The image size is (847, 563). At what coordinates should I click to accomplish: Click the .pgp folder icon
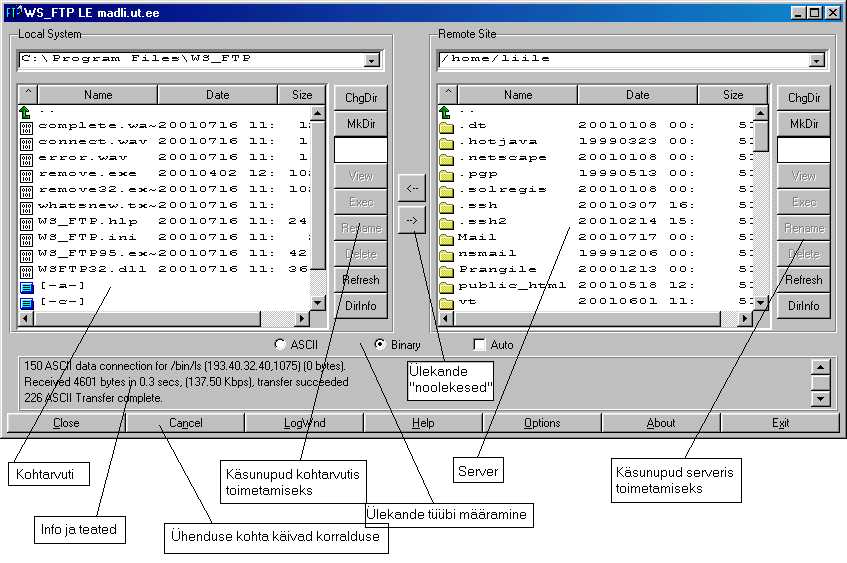446,176
